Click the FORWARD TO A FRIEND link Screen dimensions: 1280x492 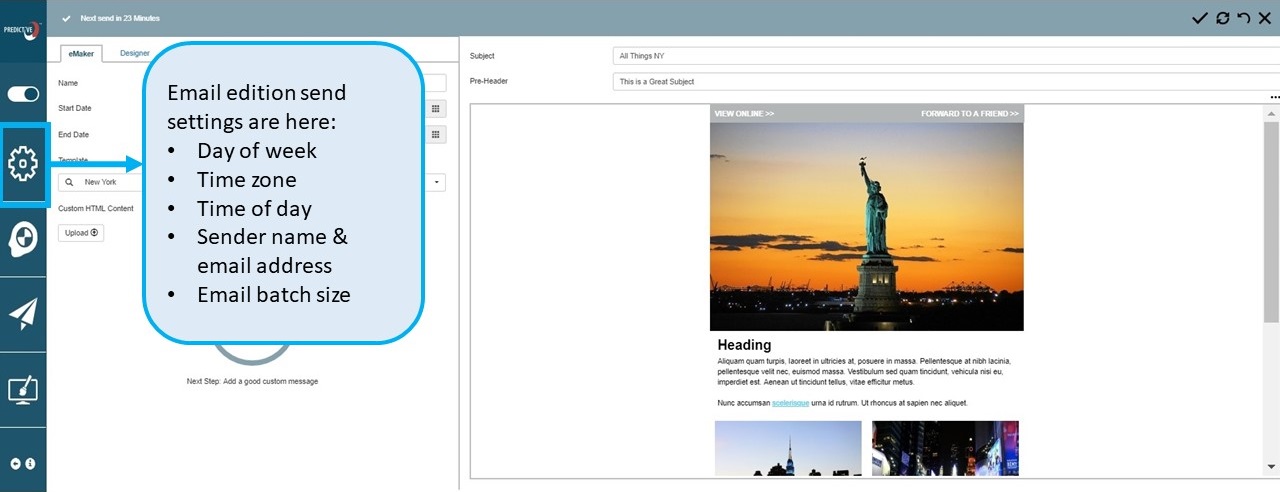coord(969,114)
